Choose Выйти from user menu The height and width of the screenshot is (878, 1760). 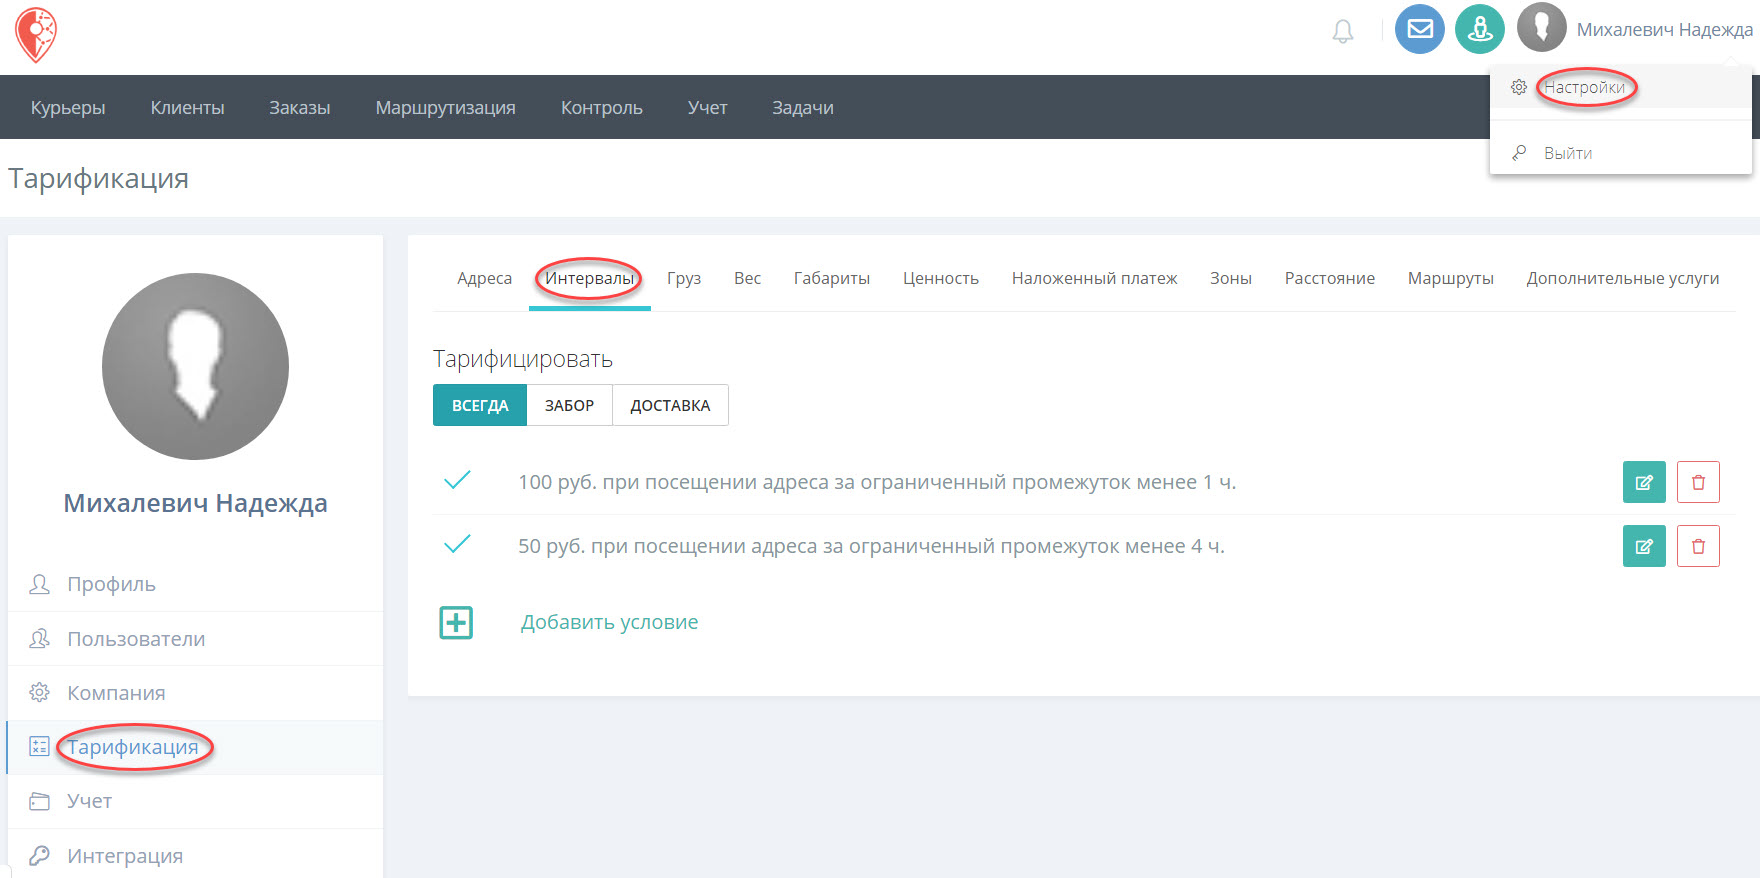click(1568, 153)
